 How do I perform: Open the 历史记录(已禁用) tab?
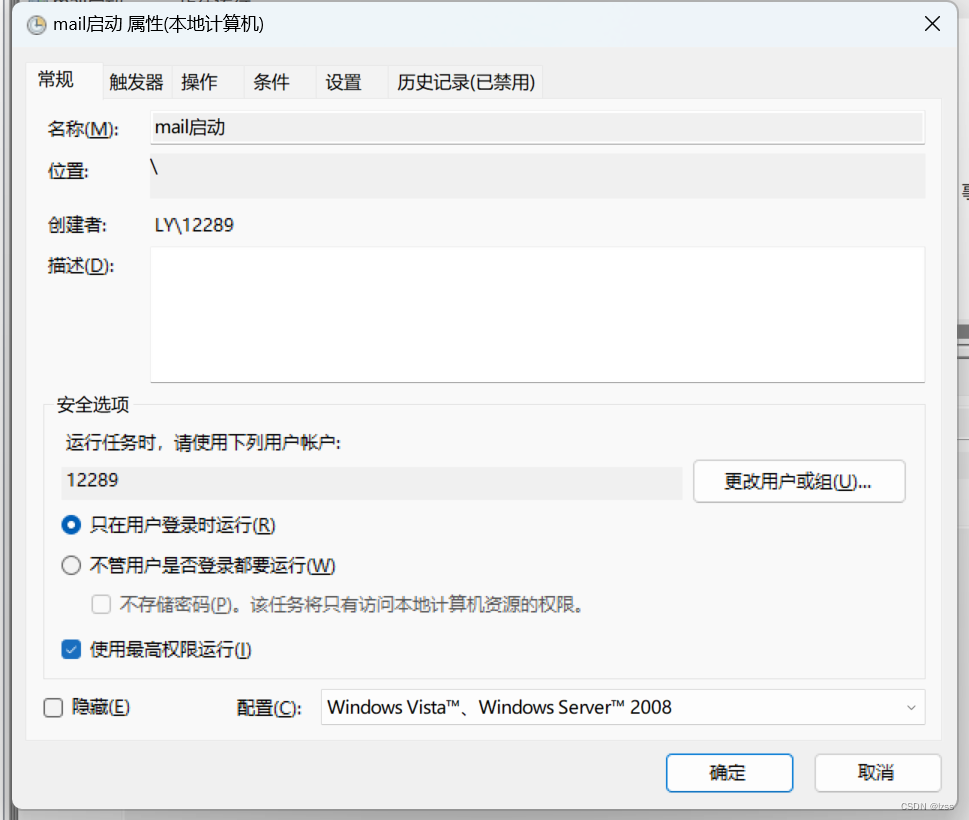pos(466,82)
